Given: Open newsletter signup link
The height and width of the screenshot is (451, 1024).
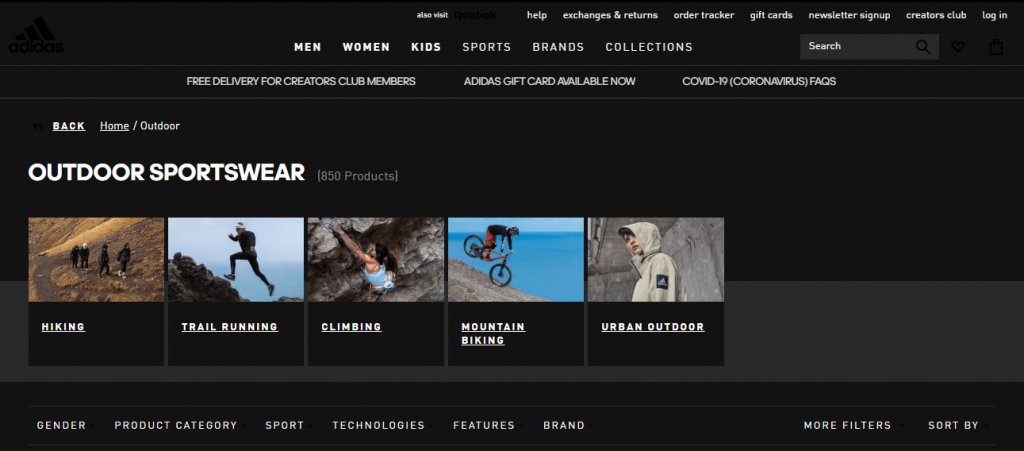Looking at the screenshot, I should point(849,15).
